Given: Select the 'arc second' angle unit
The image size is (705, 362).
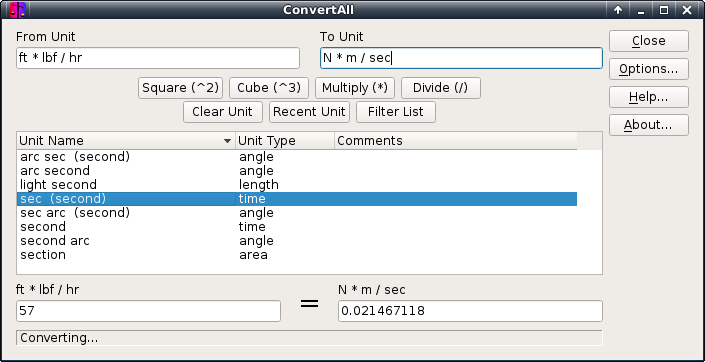Looking at the screenshot, I should click(x=297, y=171).
